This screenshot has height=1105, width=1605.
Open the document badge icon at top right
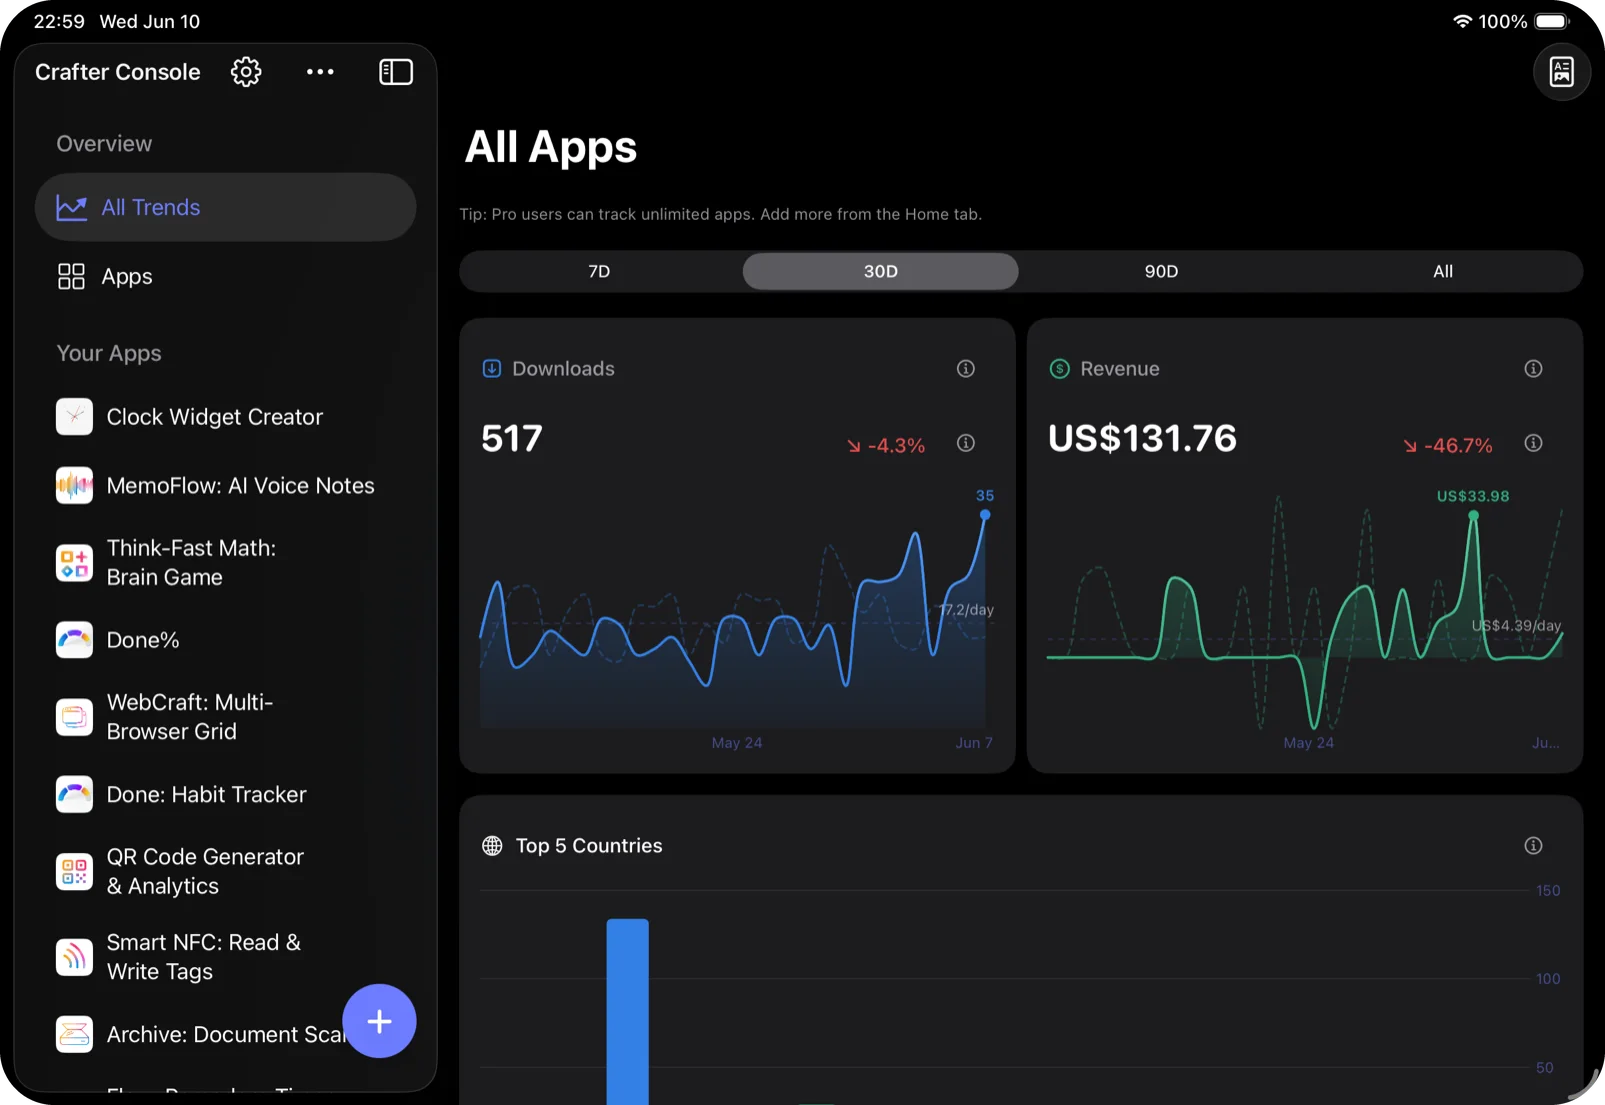1562,72
